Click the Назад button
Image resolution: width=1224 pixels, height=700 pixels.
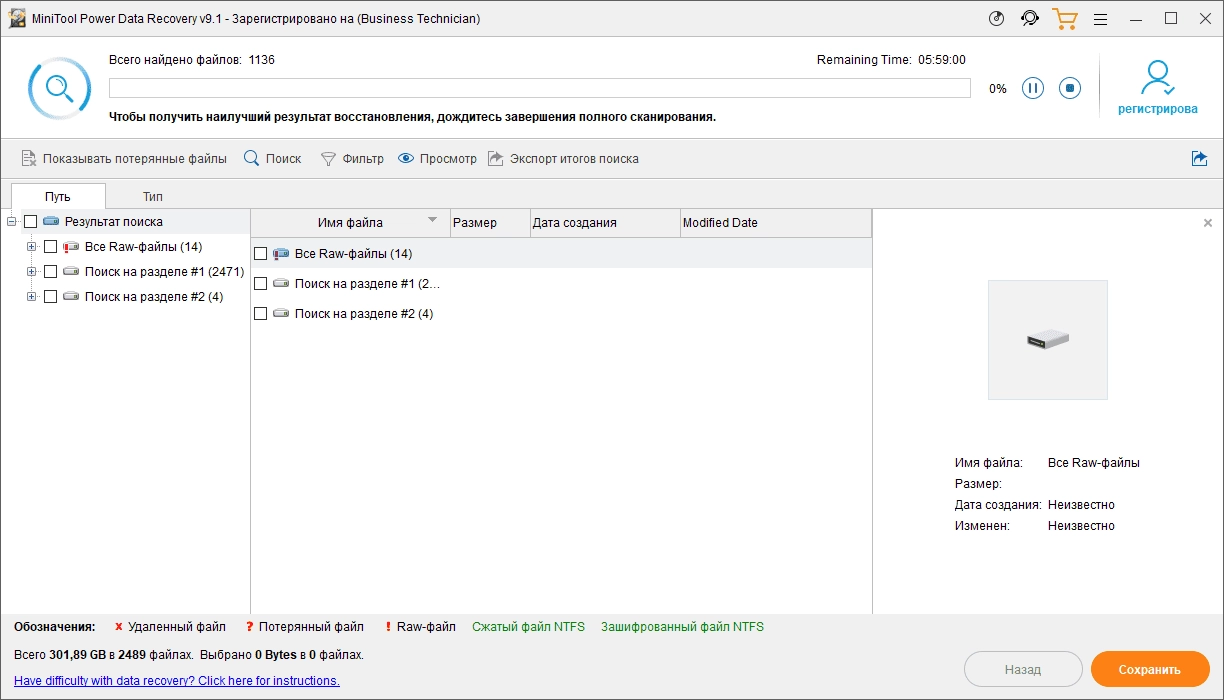(x=1023, y=669)
